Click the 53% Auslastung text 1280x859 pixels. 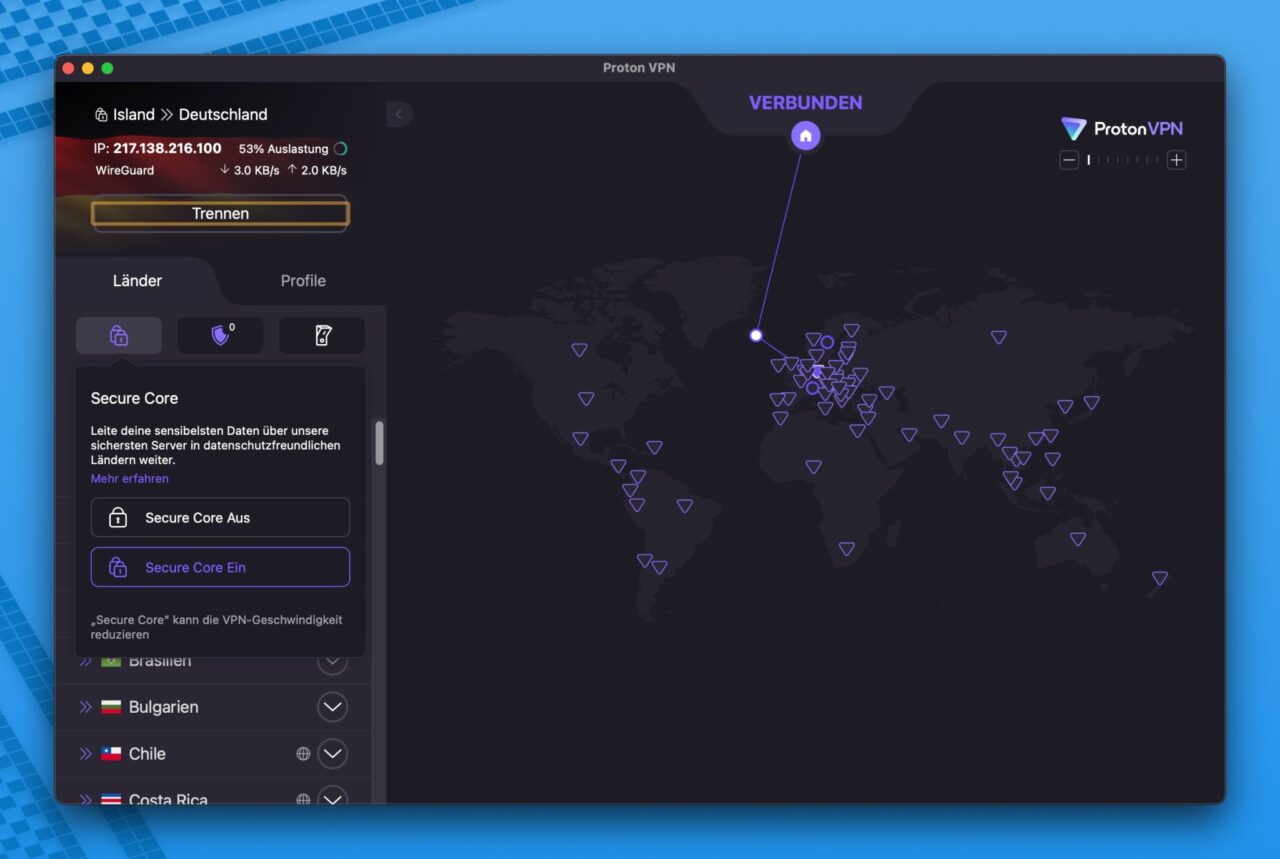point(284,149)
